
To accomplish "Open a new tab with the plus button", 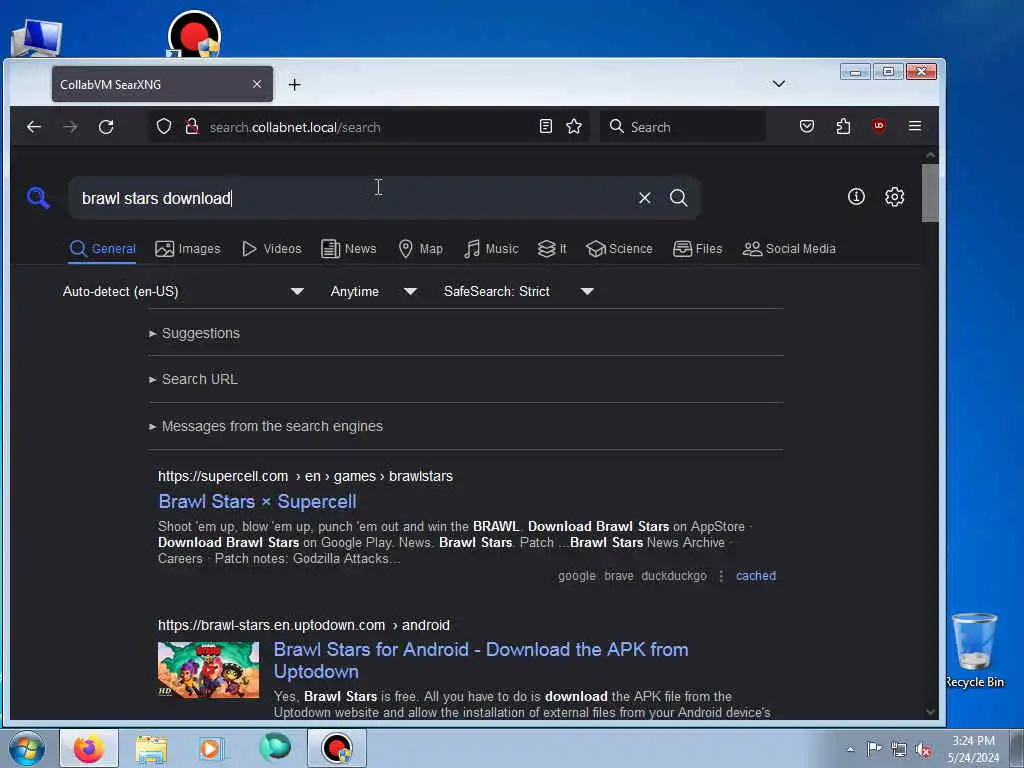I will [x=295, y=84].
